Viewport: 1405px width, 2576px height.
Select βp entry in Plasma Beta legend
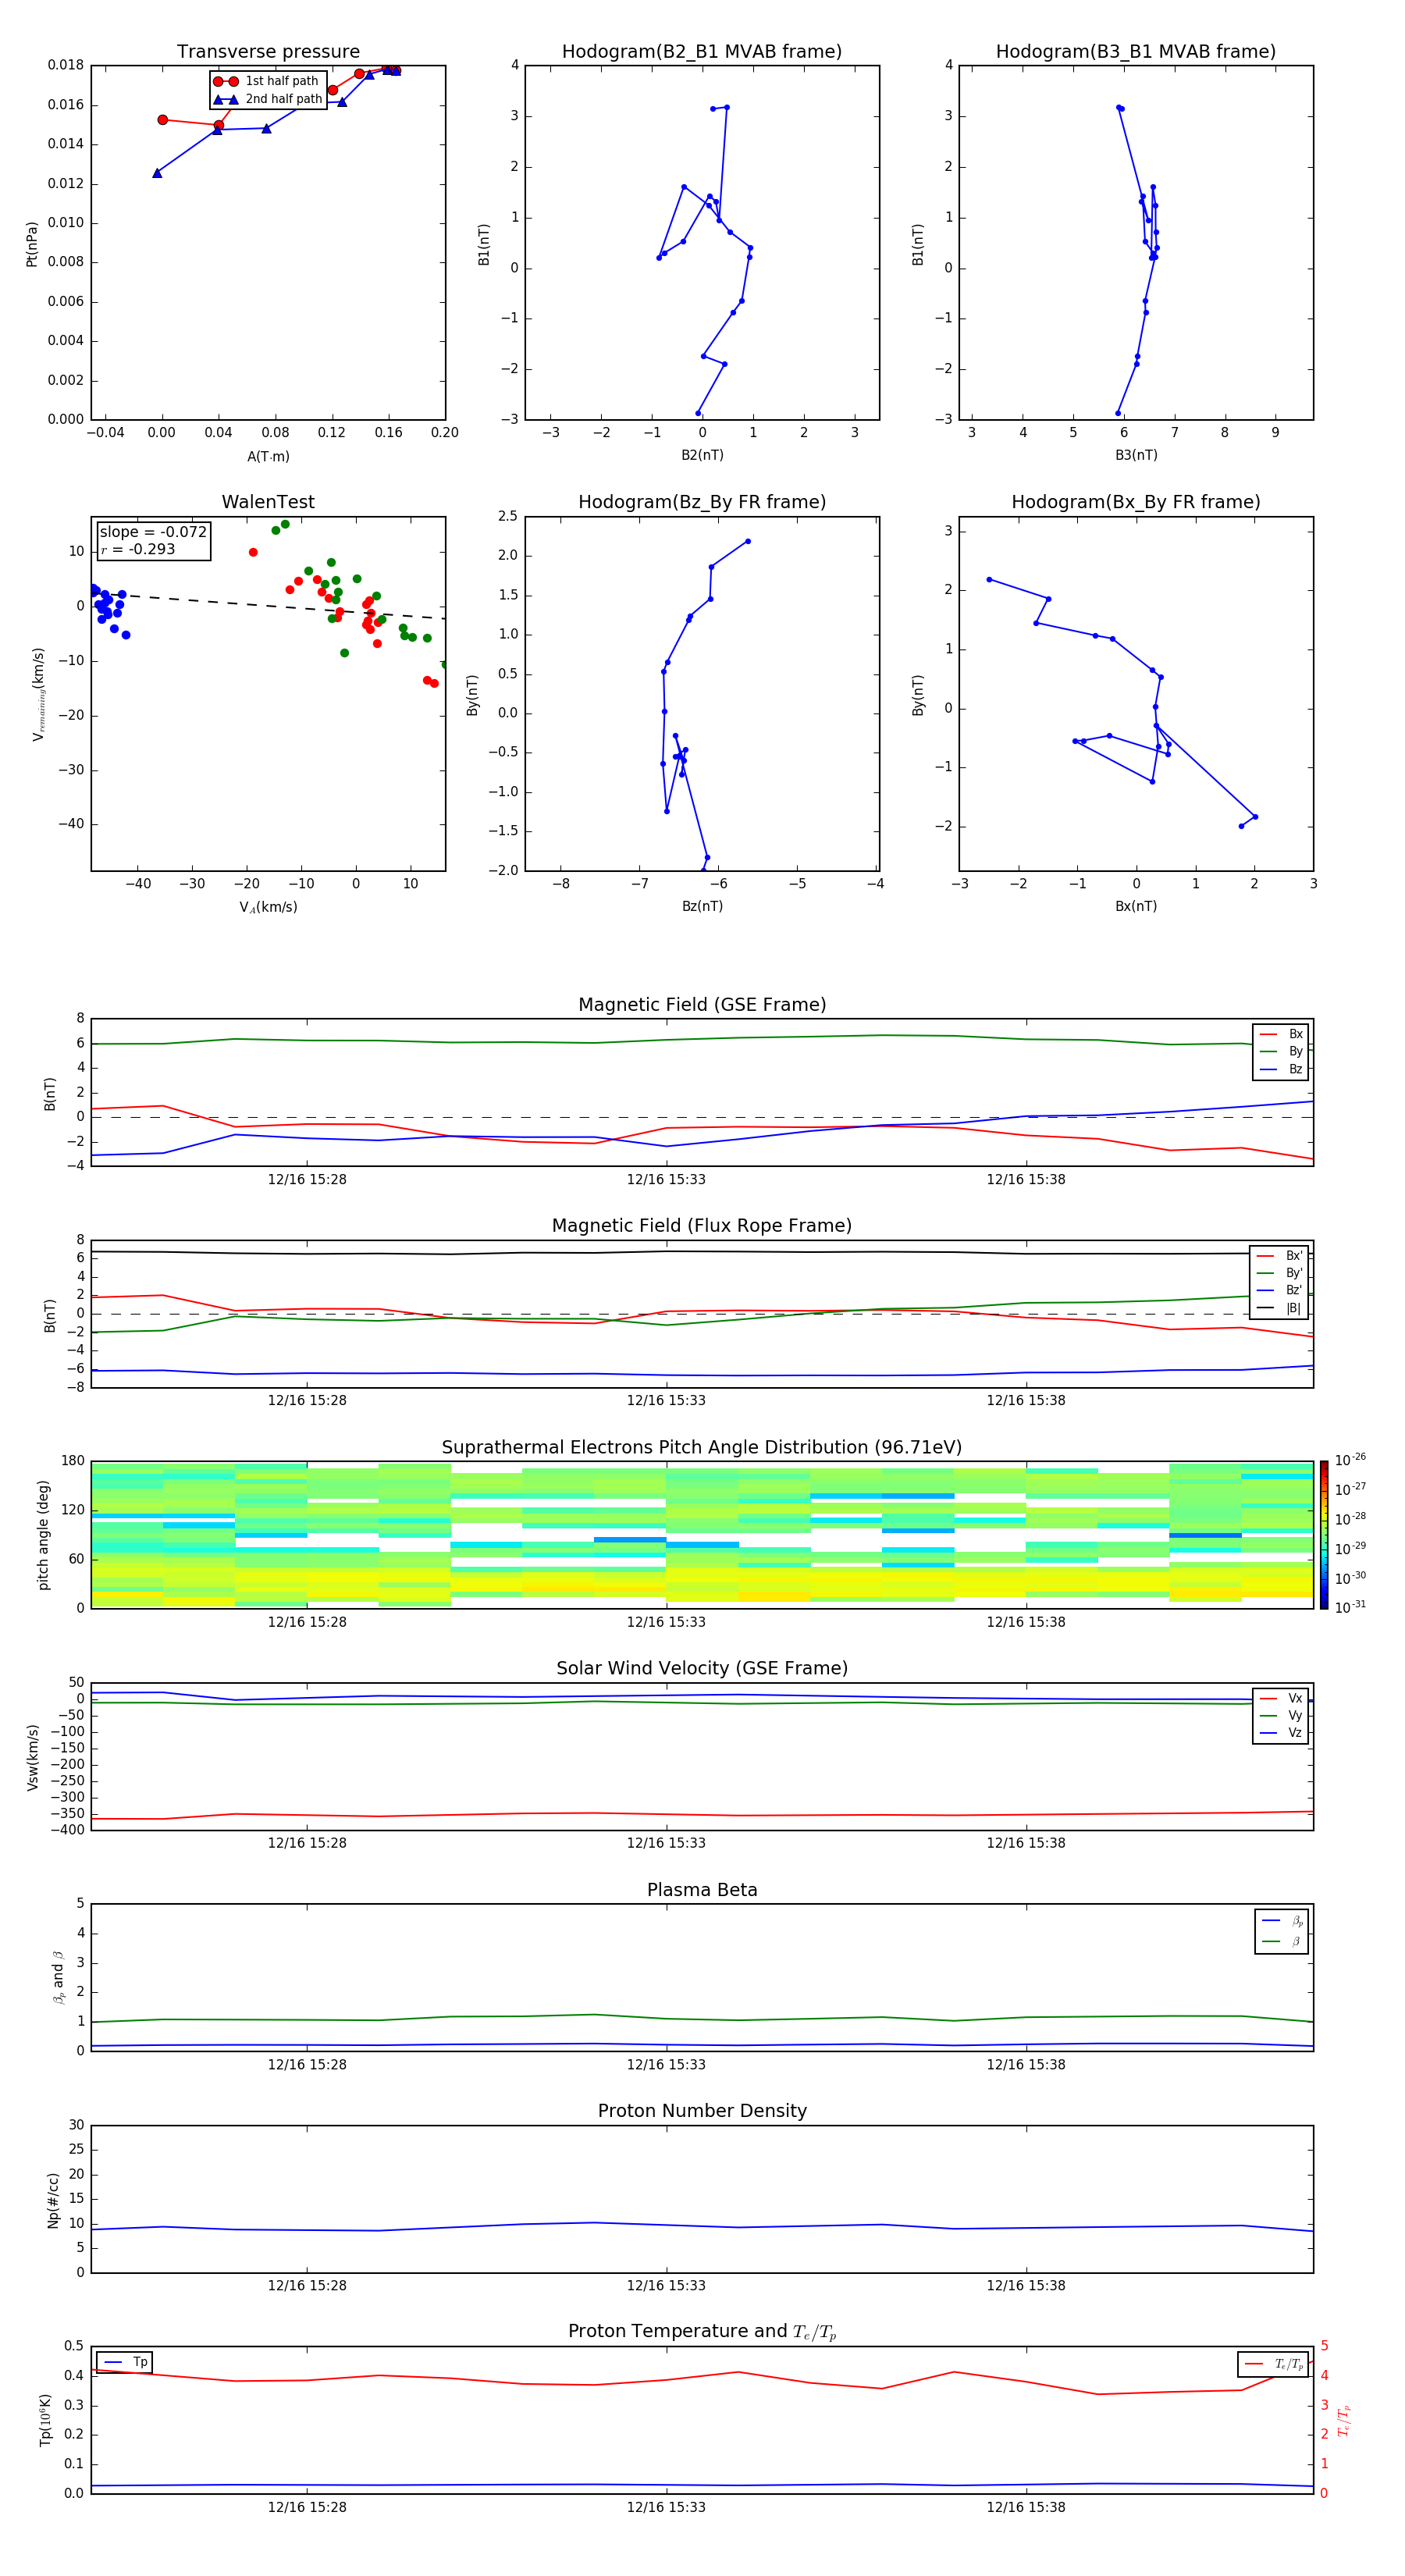[1282, 1921]
